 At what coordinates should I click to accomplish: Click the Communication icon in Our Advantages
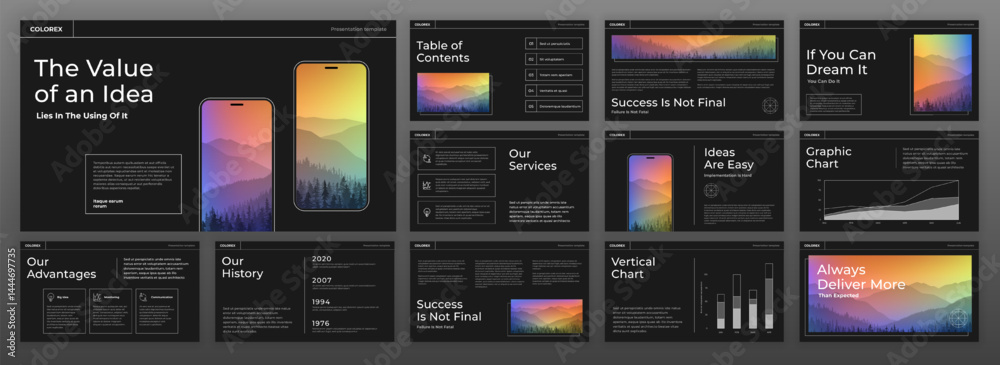[x=144, y=297]
